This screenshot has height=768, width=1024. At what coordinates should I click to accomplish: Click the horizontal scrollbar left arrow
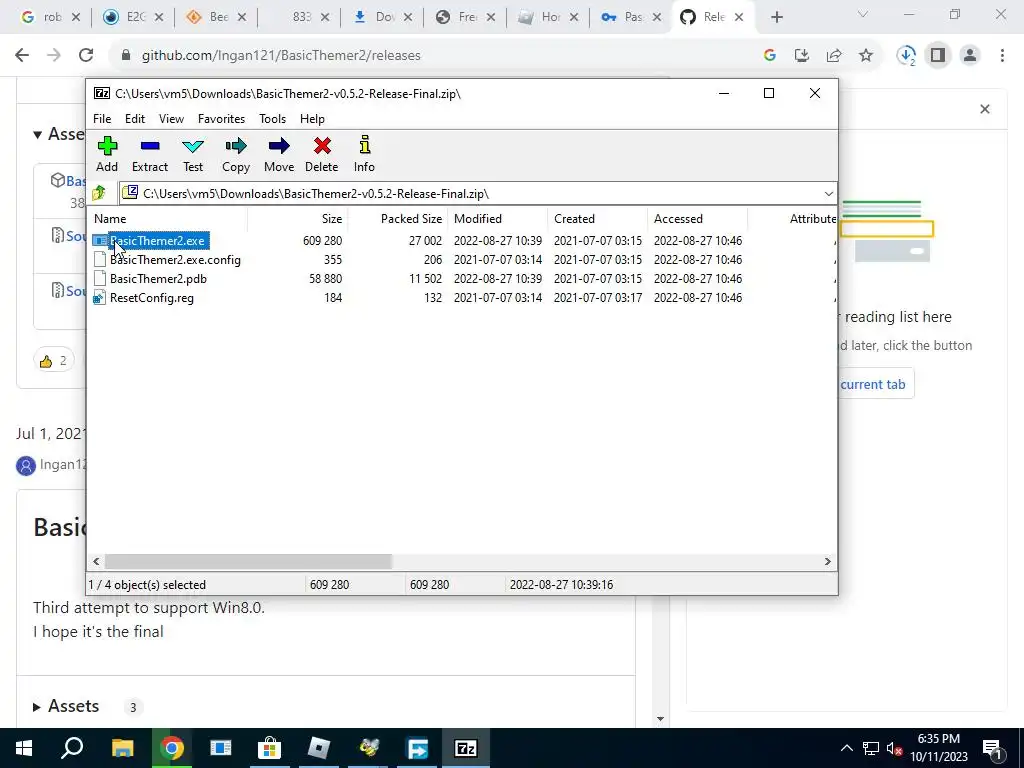pos(96,561)
